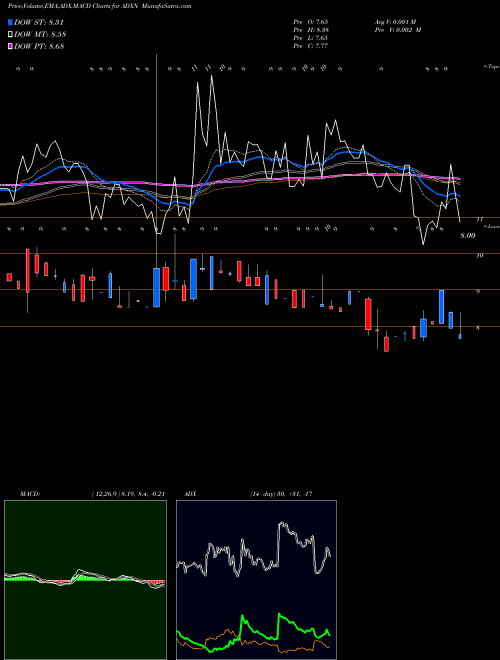The width and height of the screenshot is (500, 660).
Task: Select the 'DOW ST: 8.31' legend label
Action: click(39, 22)
